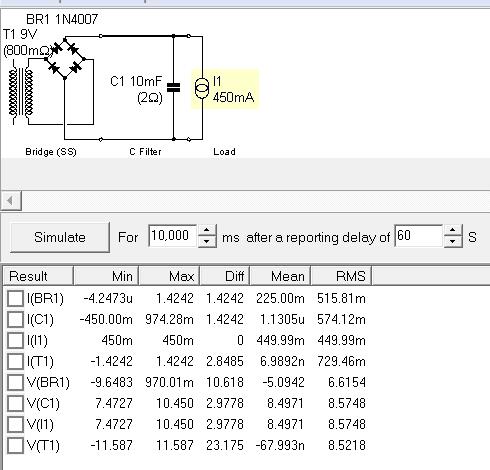
Task: Select the BR1 bridge rectifier diodes
Action: (x=65, y=59)
